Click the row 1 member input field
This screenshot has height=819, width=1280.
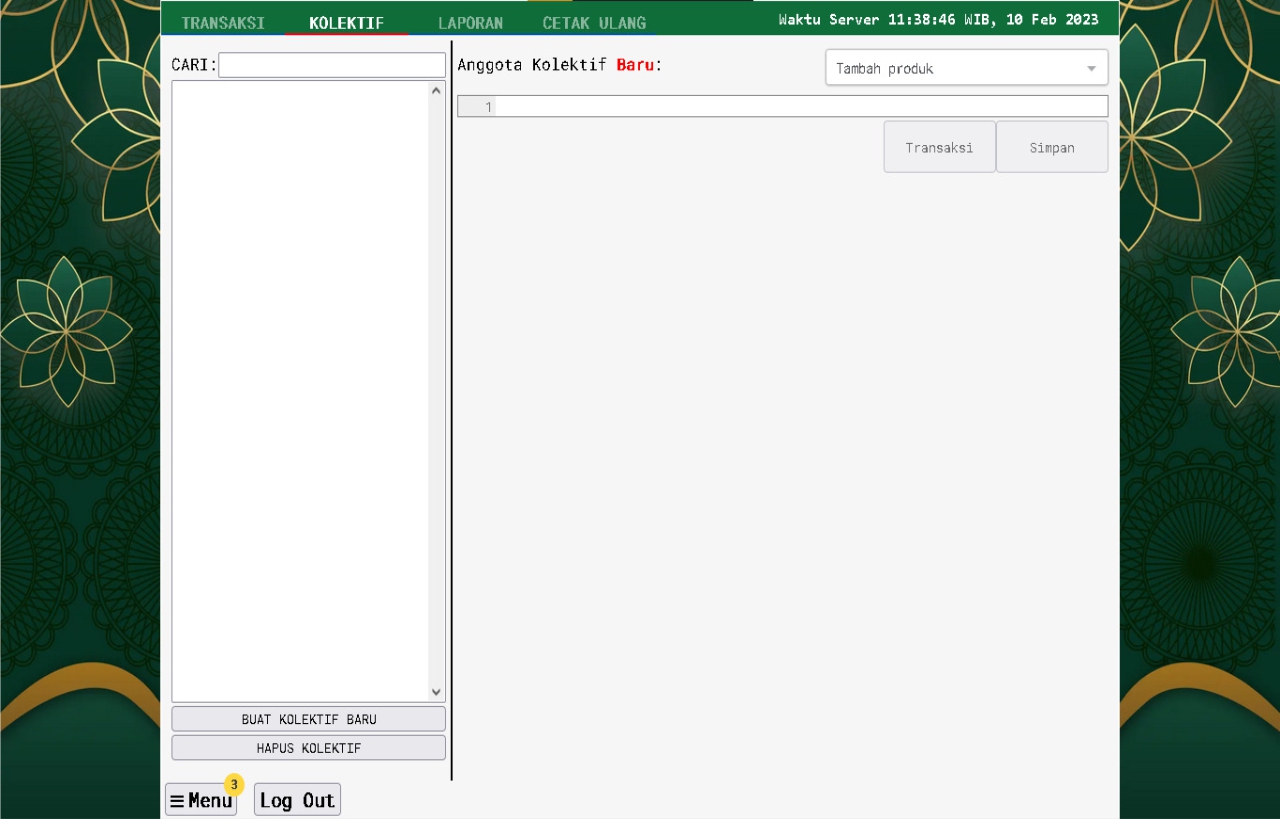800,106
